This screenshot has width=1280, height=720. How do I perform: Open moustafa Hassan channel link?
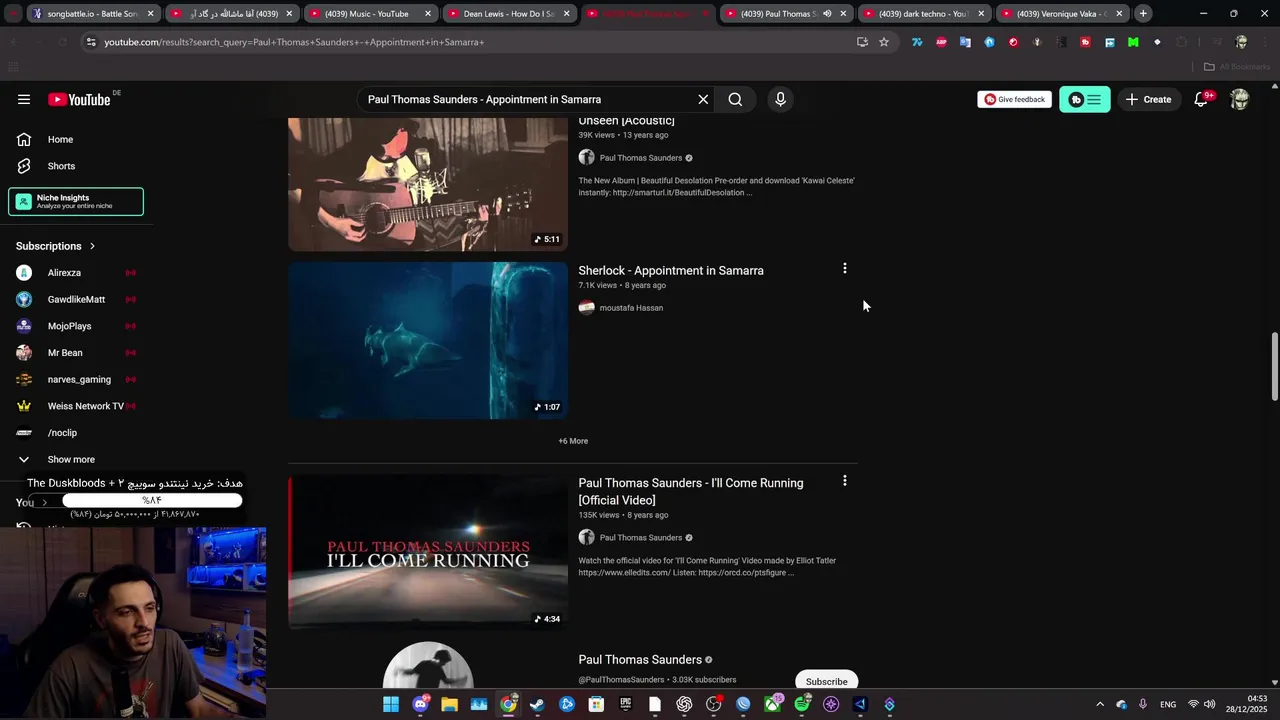click(631, 308)
